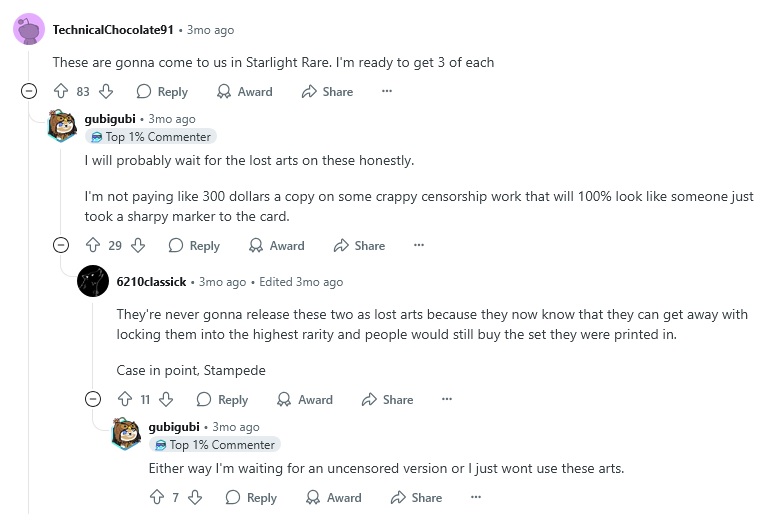This screenshot has height=526, width=775.
Task: Collapse 6210classick's reply thread
Action: 93,399
